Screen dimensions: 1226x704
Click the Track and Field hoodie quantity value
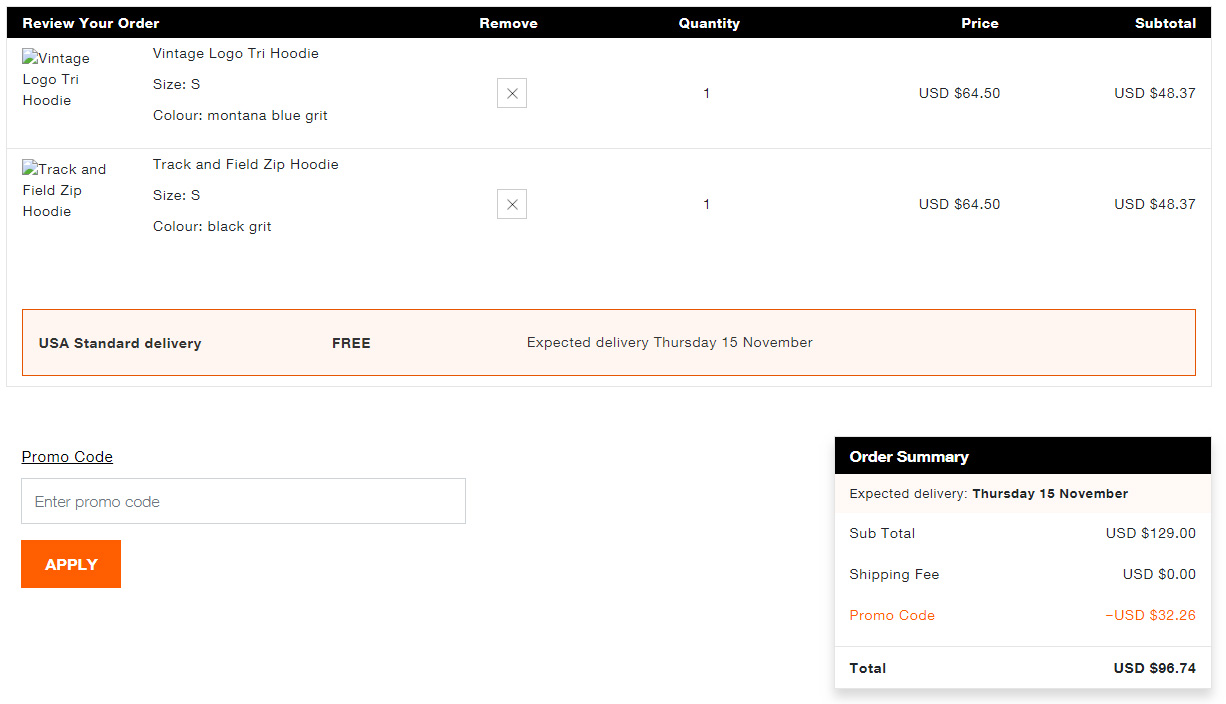[706, 204]
